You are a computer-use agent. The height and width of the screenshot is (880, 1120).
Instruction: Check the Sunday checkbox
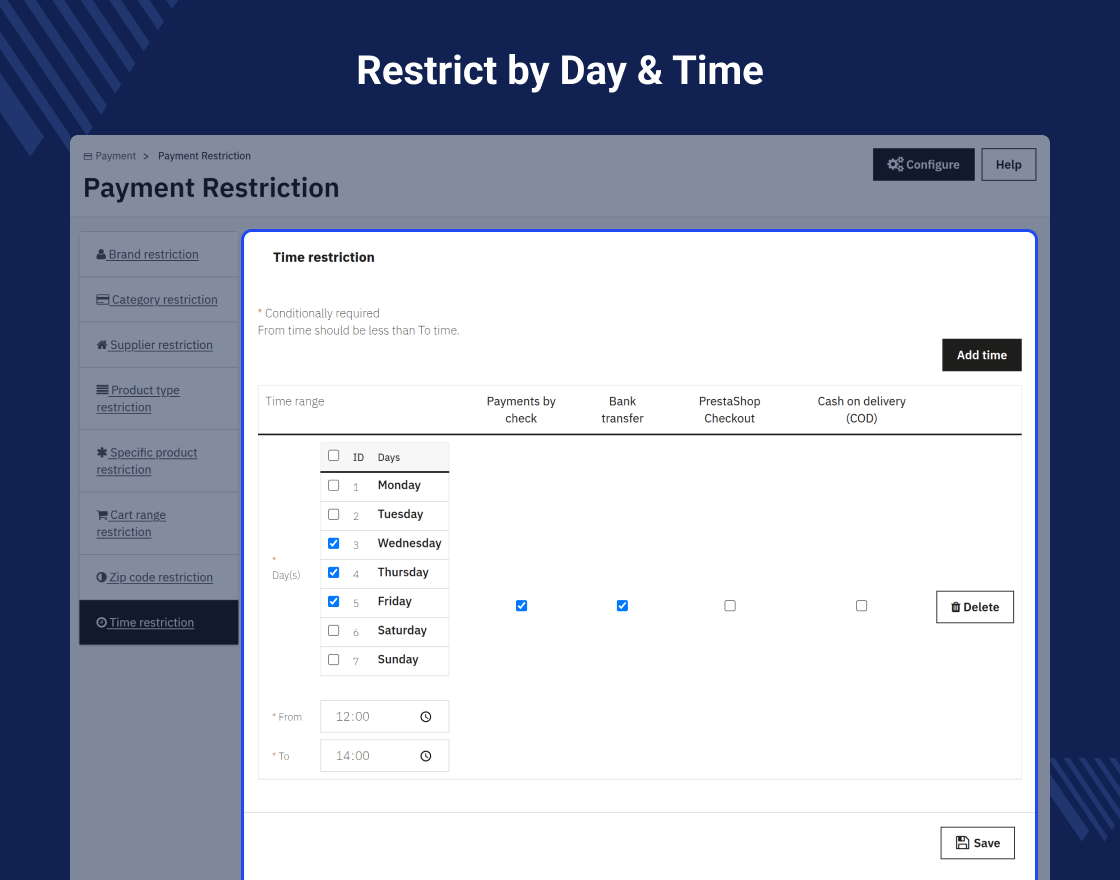[x=334, y=659]
